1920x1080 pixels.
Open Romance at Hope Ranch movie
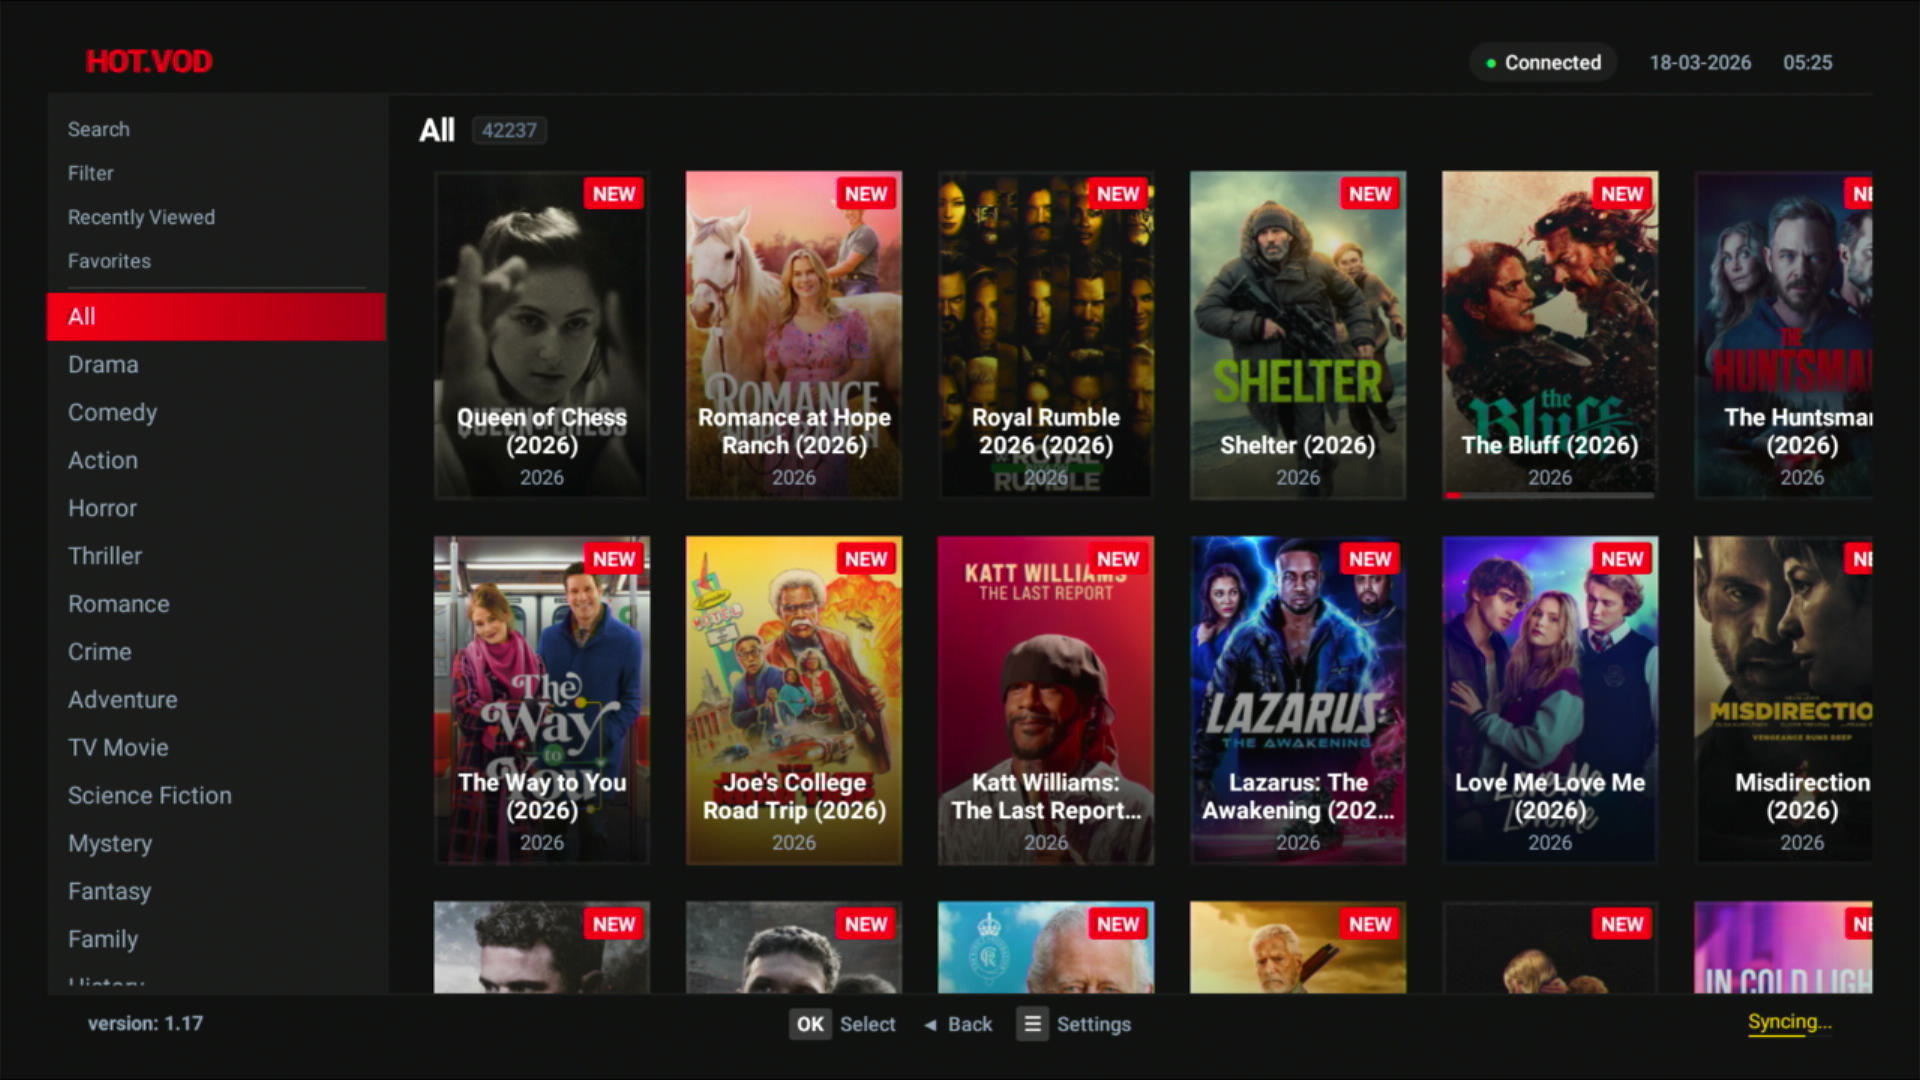coord(794,335)
